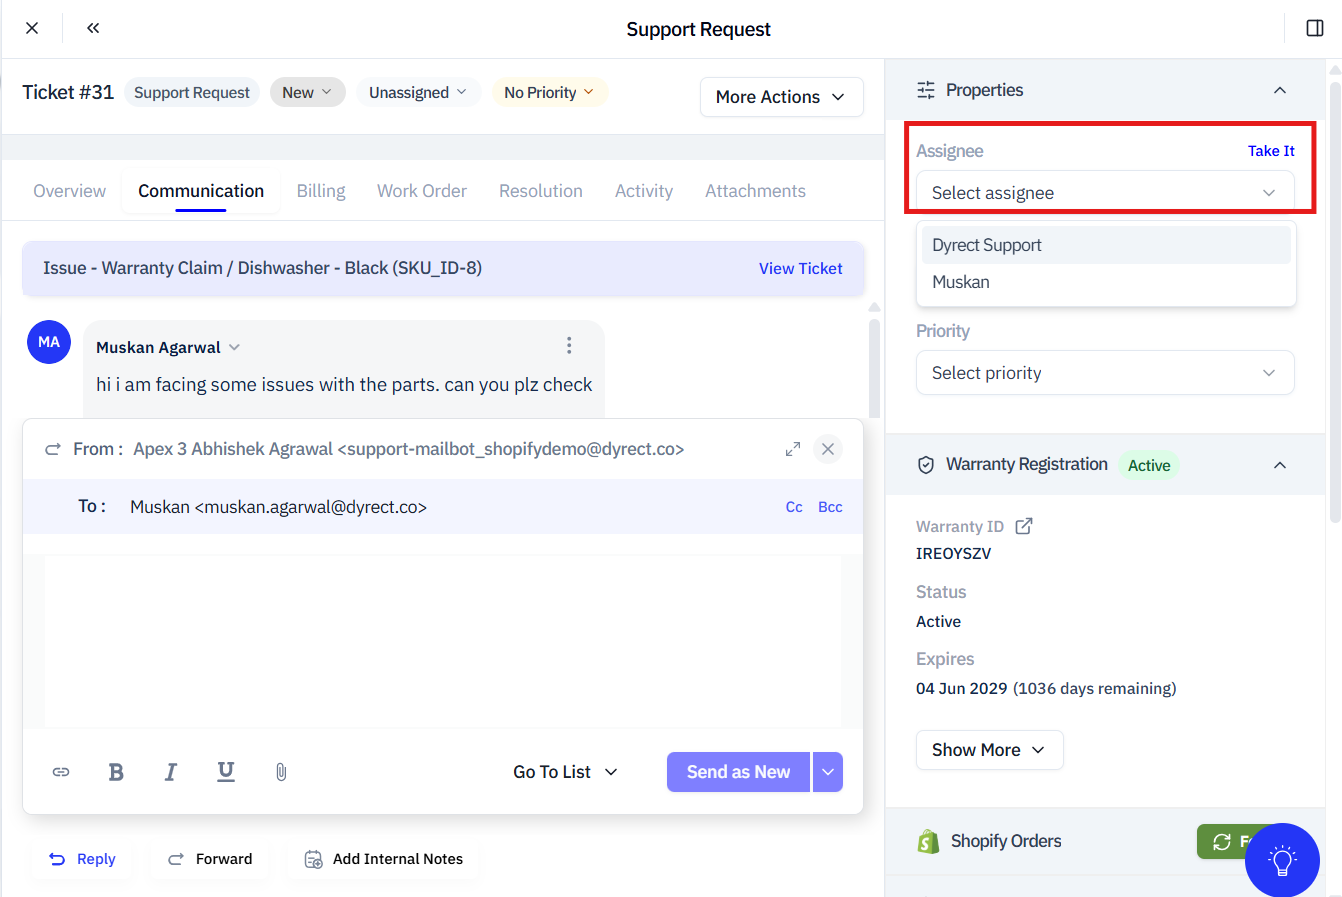Click the Support Request tag
Screen dimensions: 1342x897
pyautogui.click(x=192, y=92)
